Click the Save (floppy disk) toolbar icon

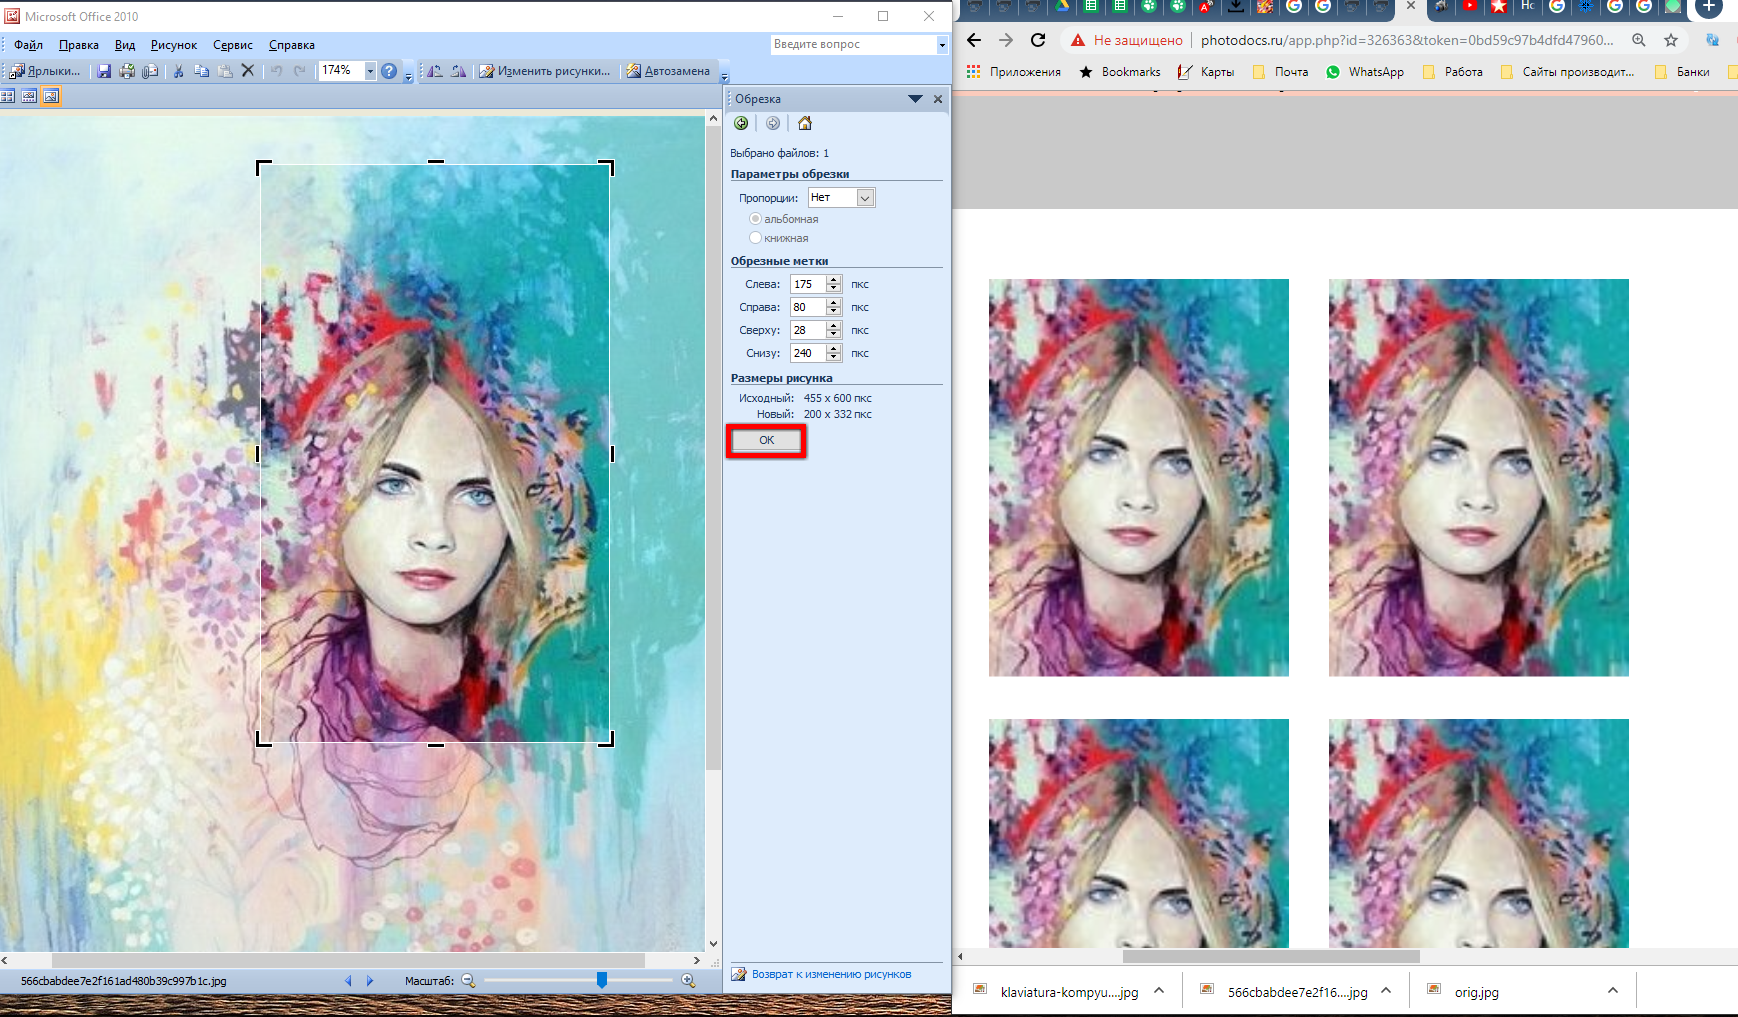pos(104,71)
